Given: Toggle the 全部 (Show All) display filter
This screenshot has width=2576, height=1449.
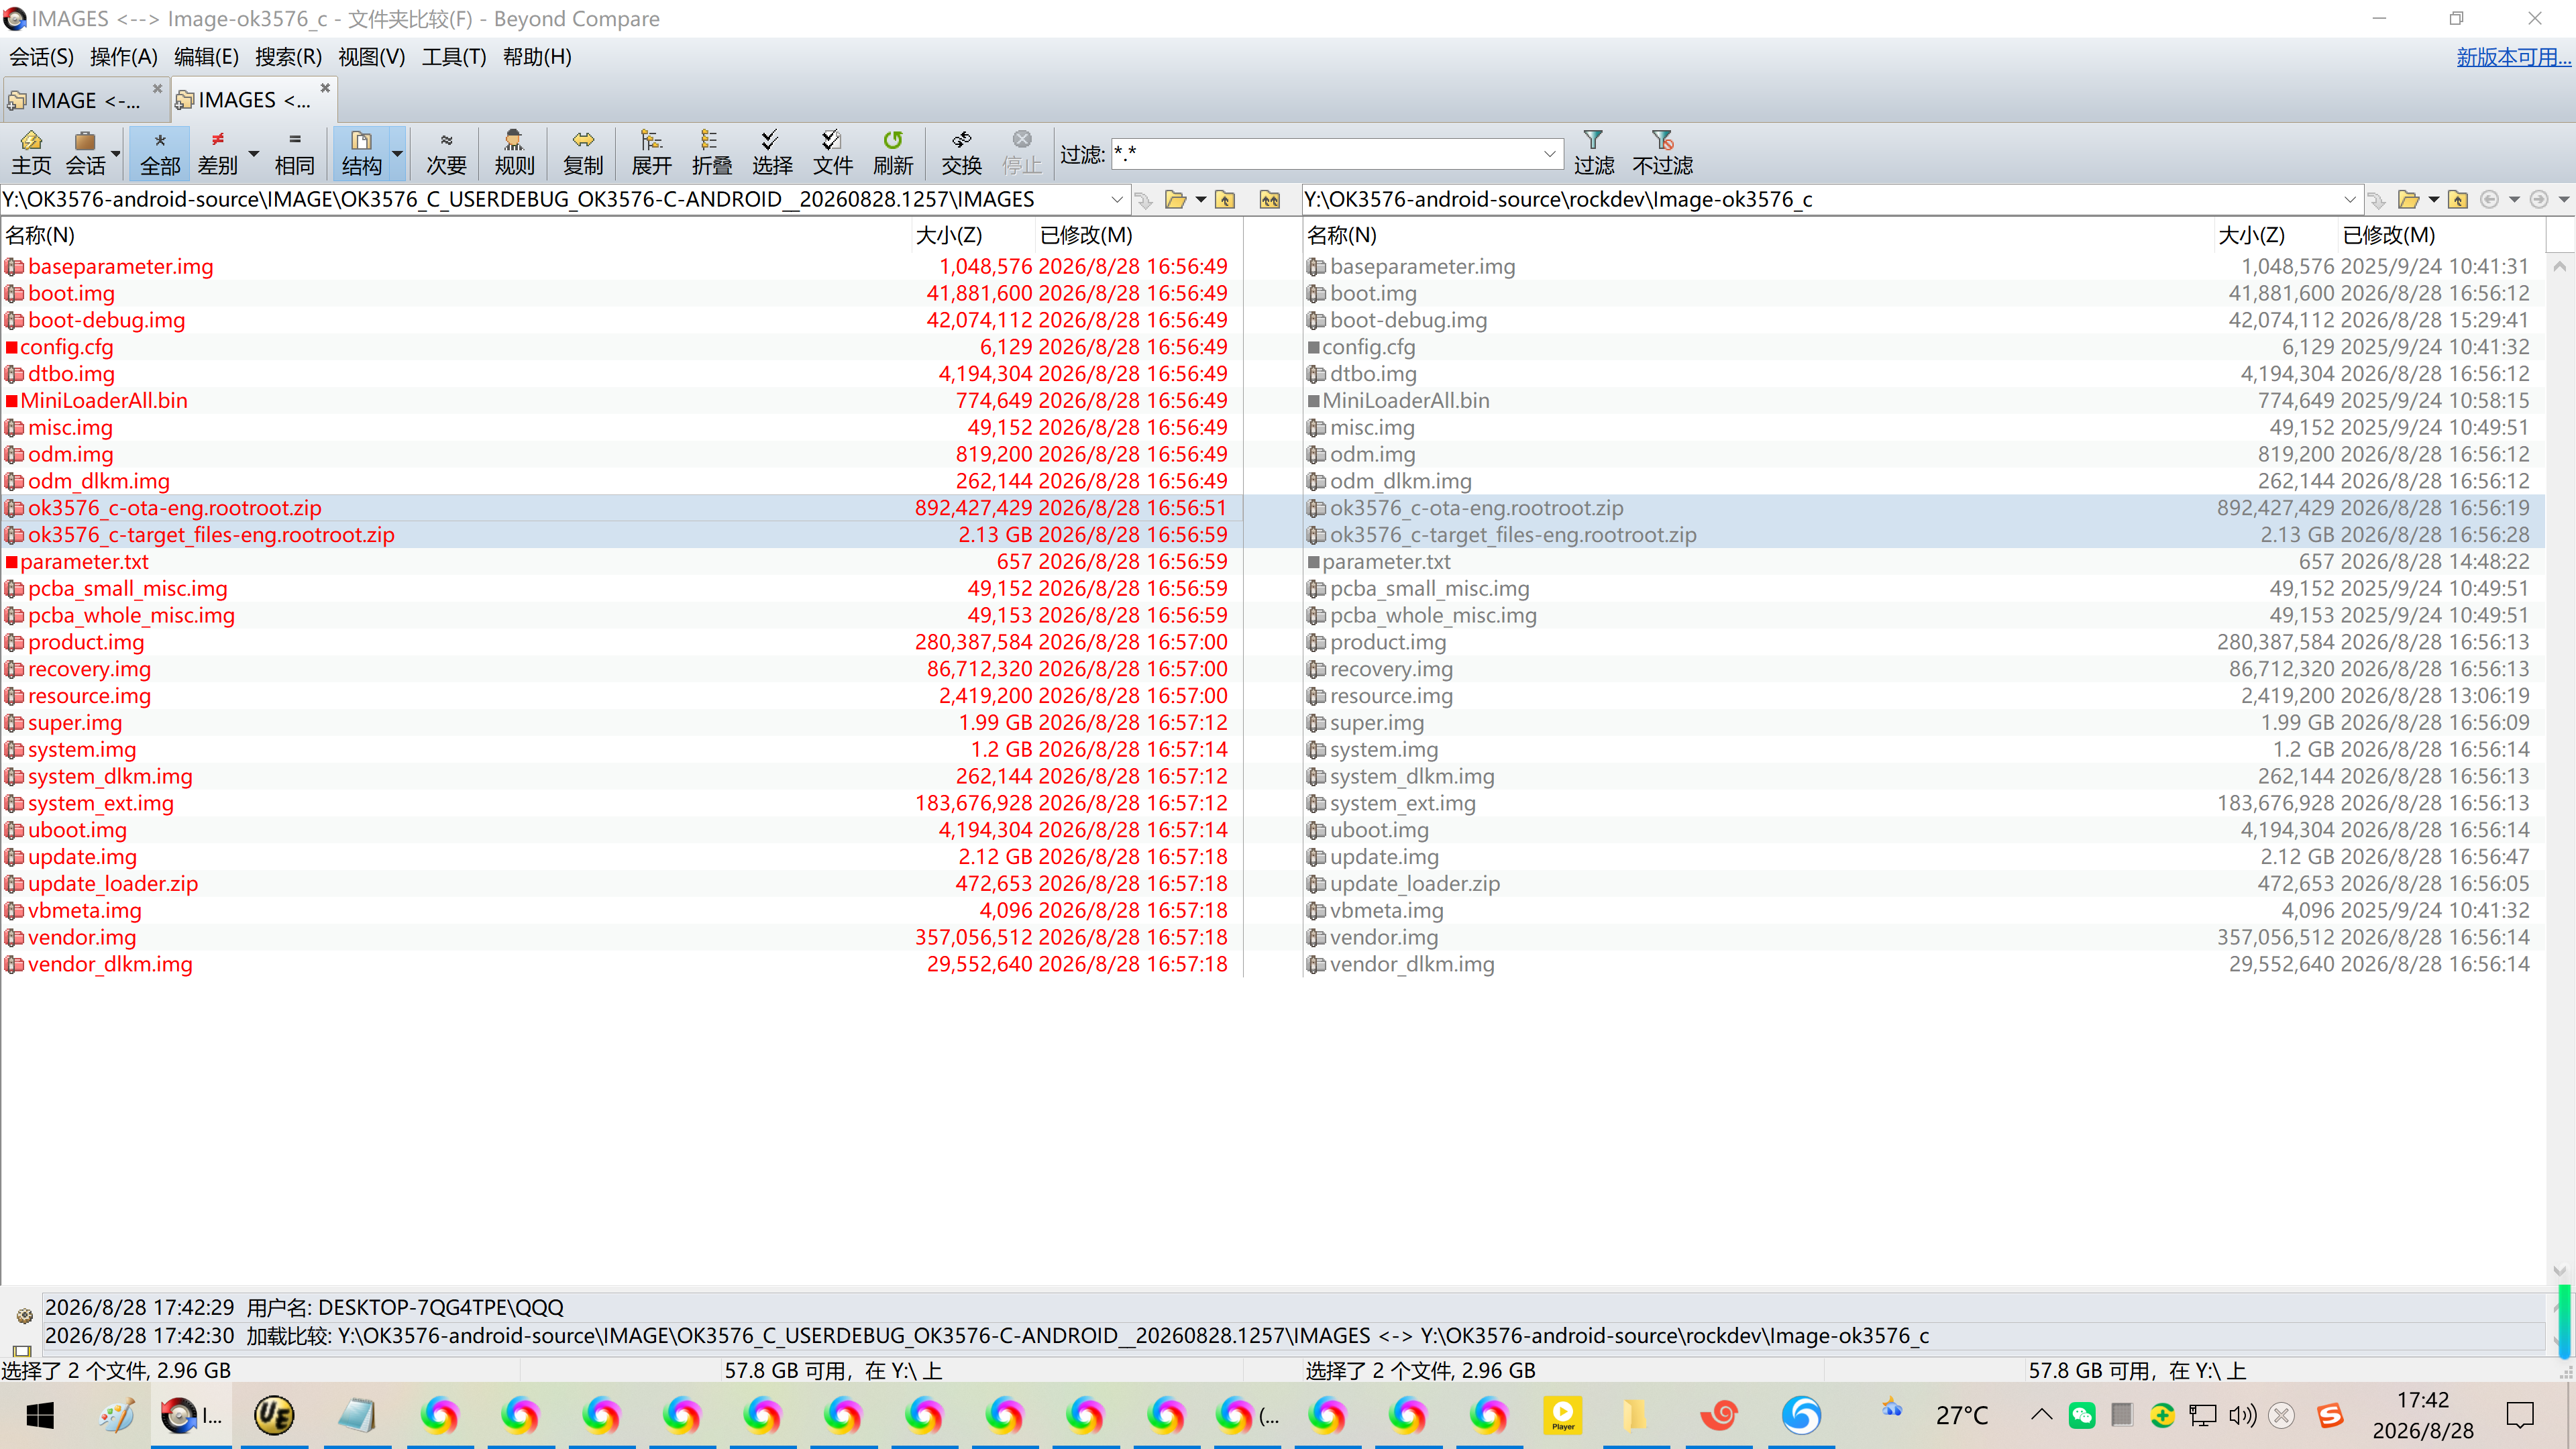Looking at the screenshot, I should pos(160,153).
